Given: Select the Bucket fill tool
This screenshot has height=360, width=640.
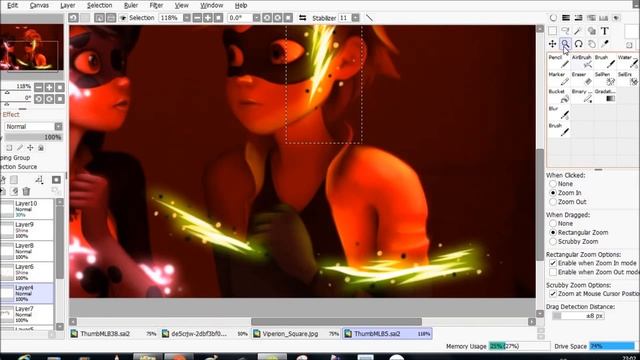Looking at the screenshot, I should pos(558,96).
